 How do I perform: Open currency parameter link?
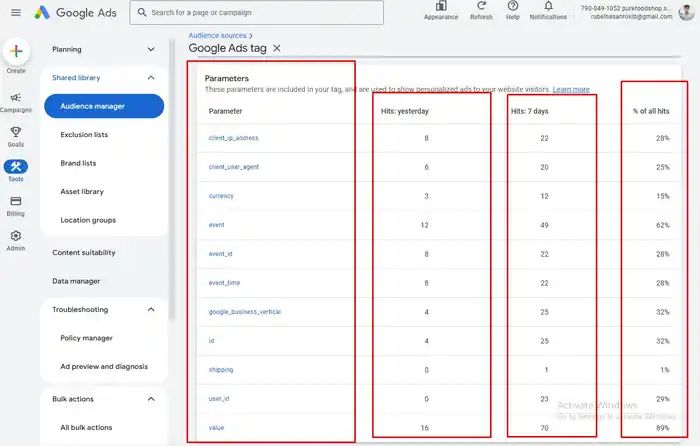coord(221,196)
